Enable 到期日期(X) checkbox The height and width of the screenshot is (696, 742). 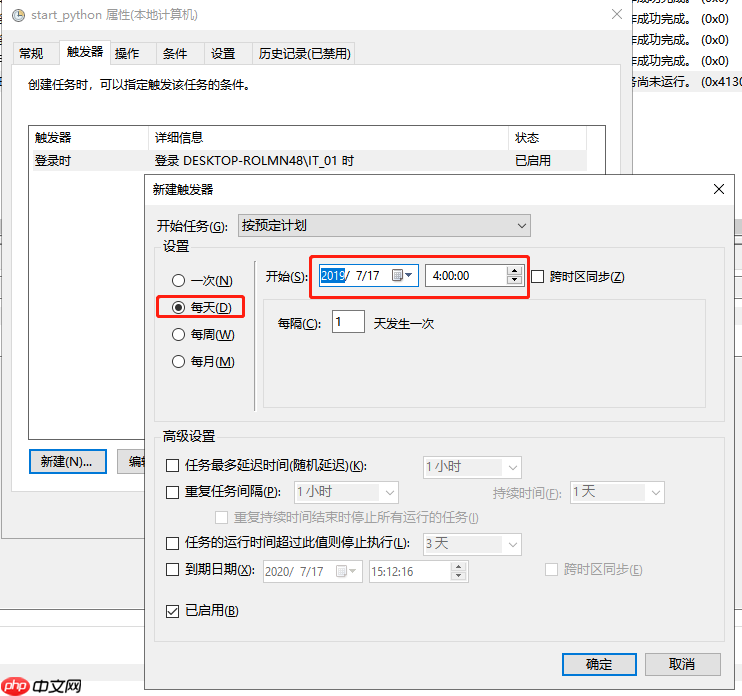pos(172,569)
